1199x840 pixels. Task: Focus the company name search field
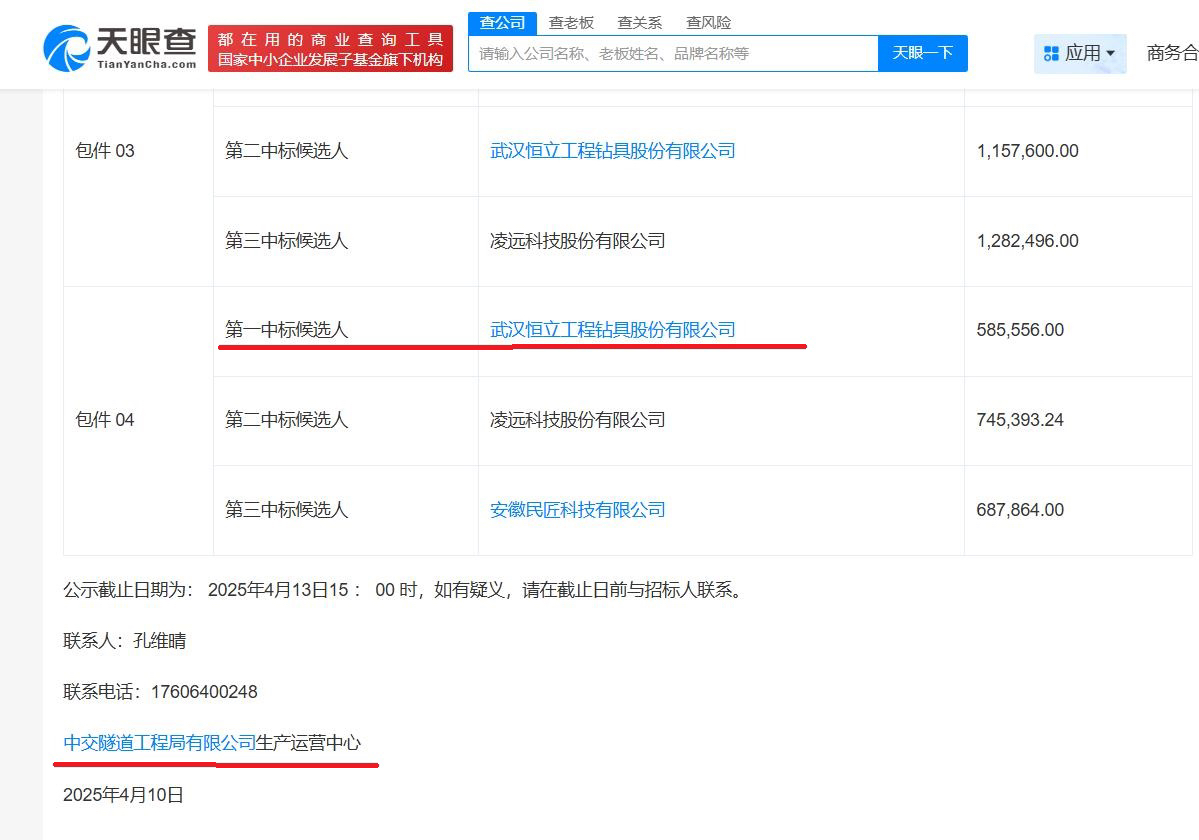(673, 54)
